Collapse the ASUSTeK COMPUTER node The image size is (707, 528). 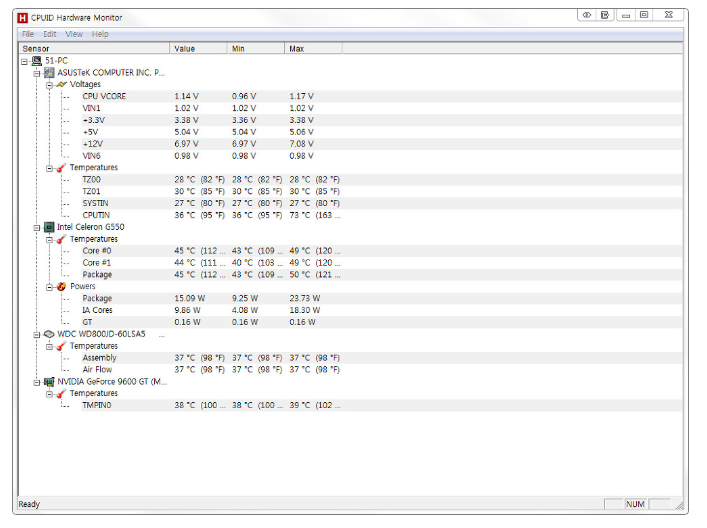click(37, 73)
